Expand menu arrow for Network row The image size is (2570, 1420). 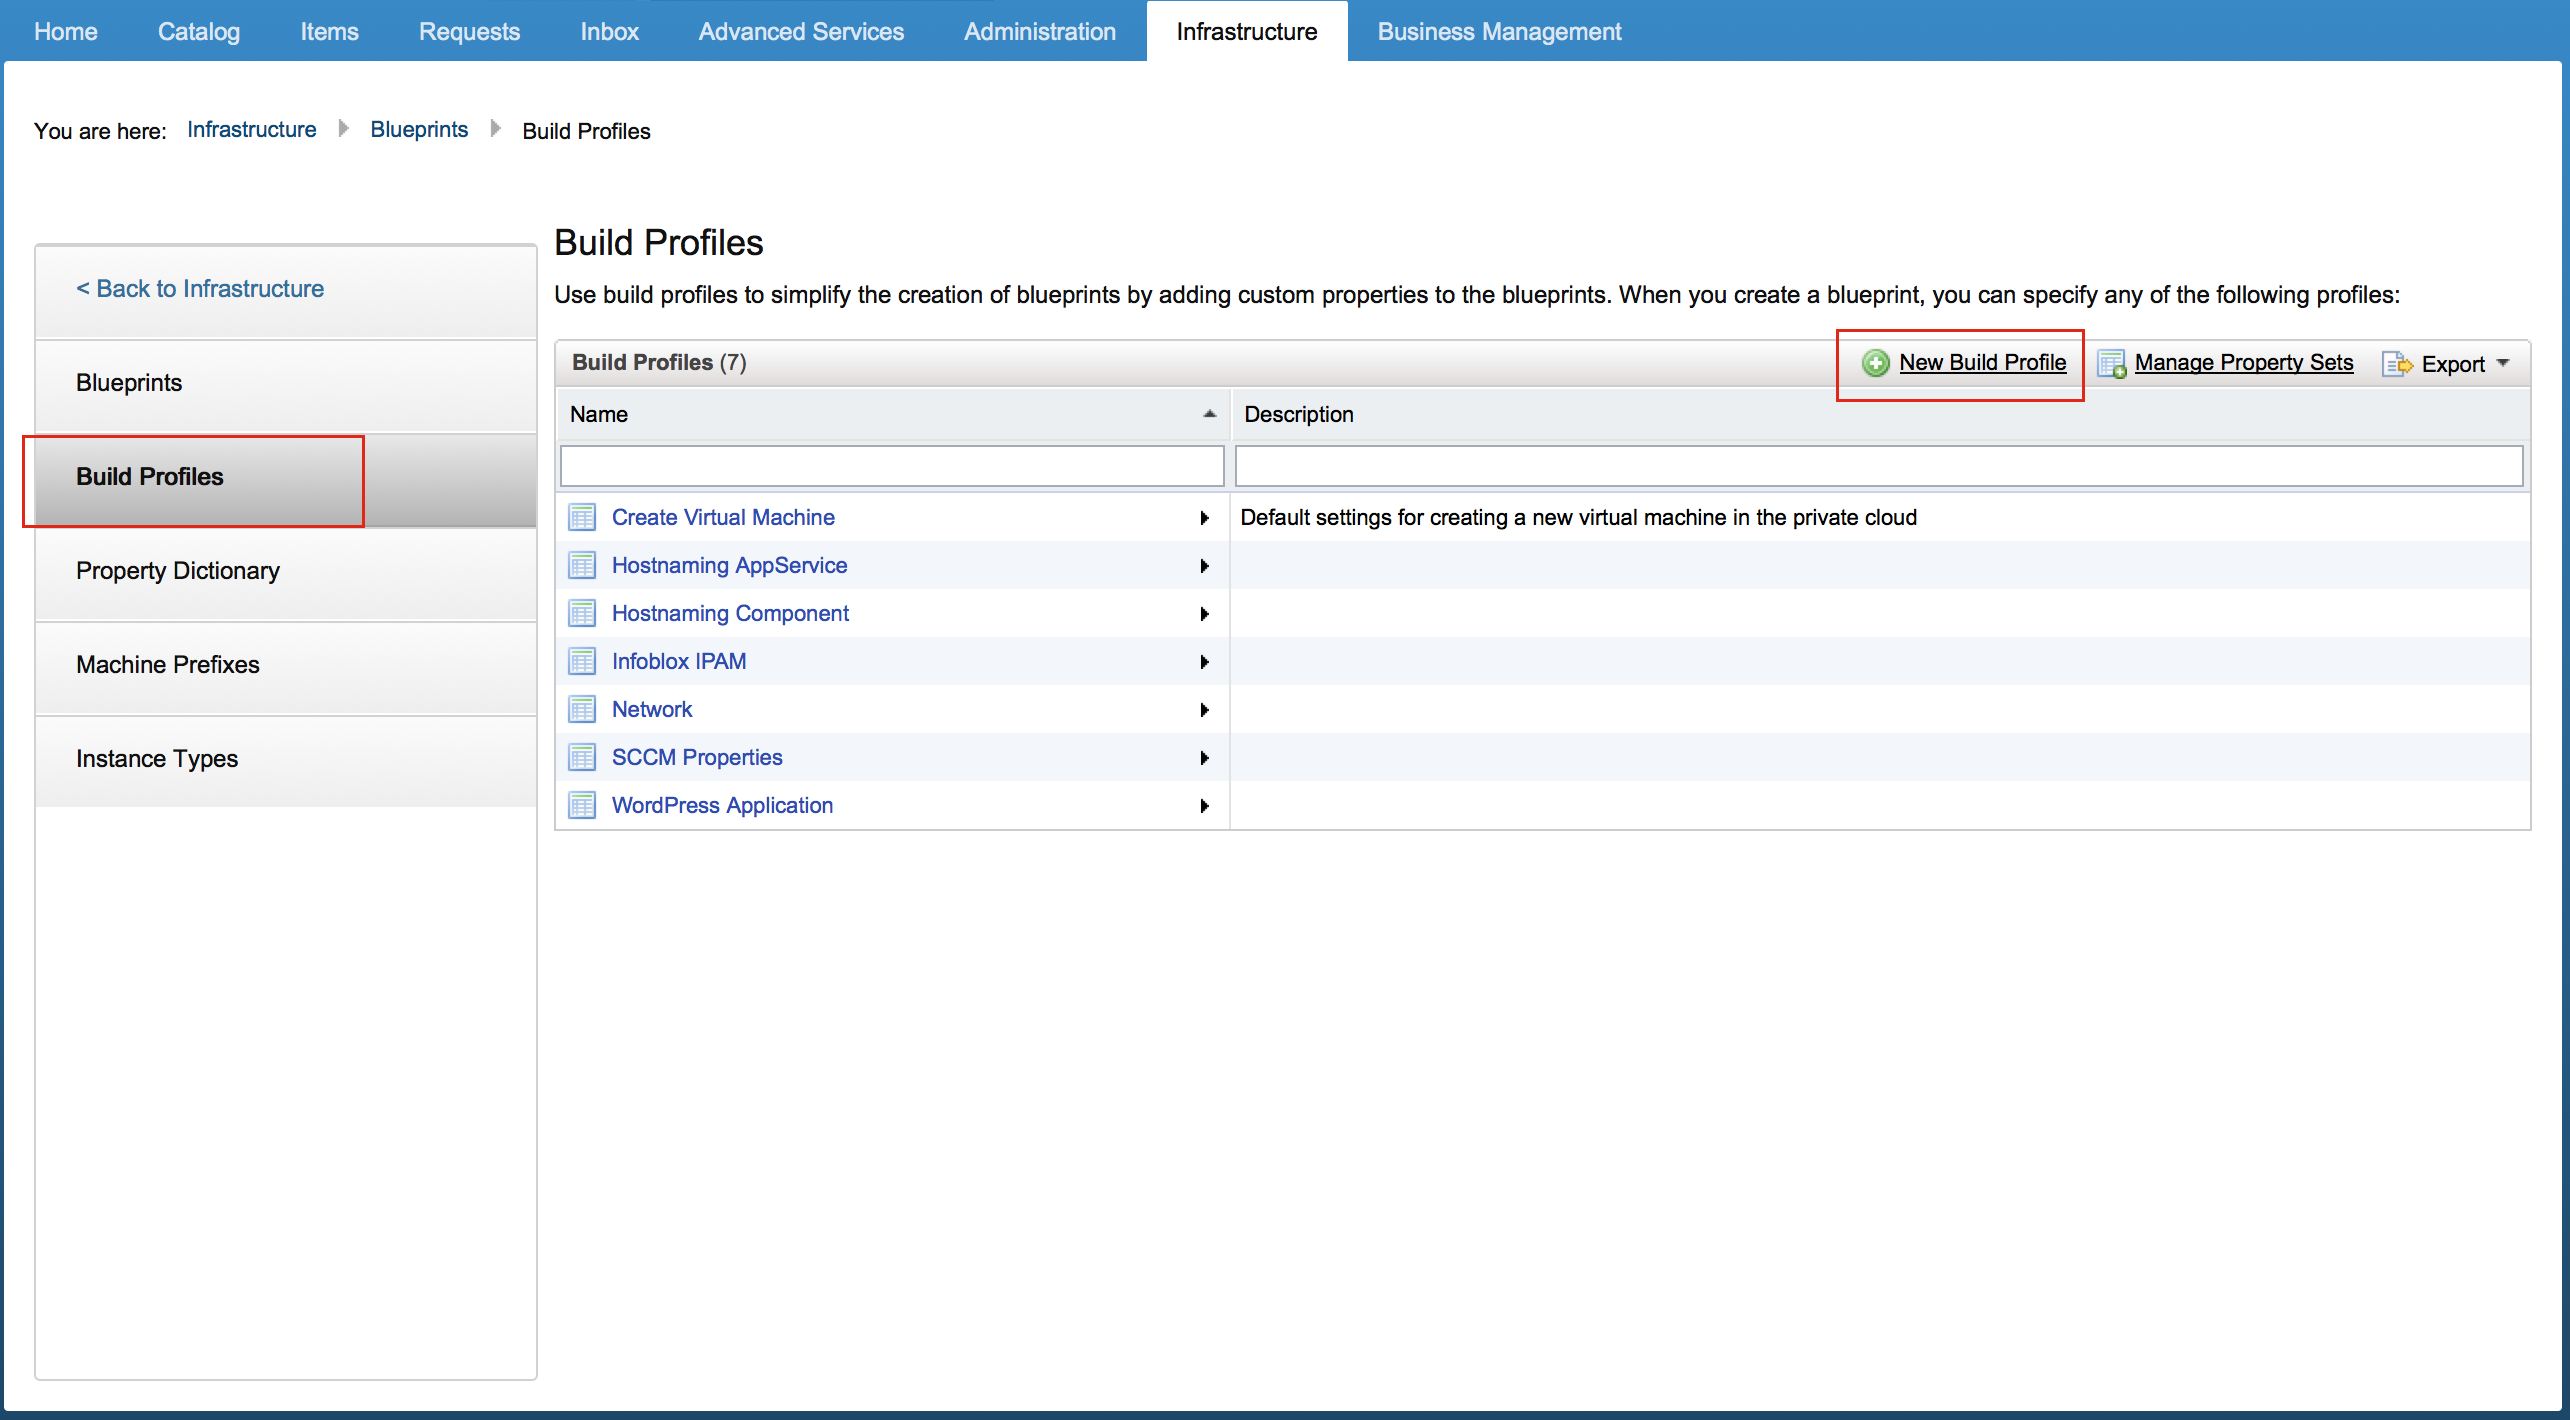point(1204,710)
